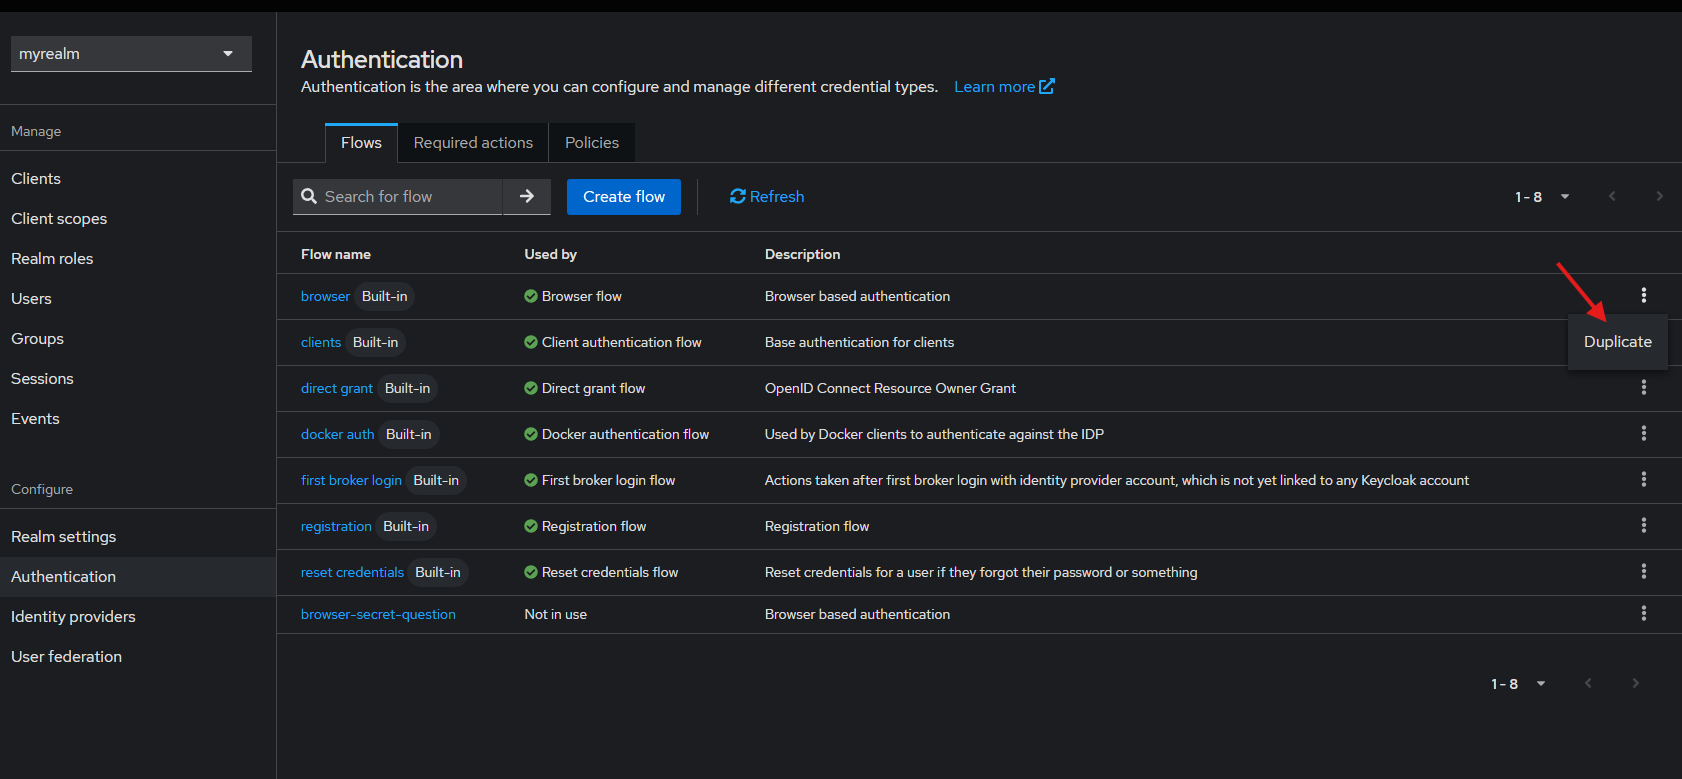The height and width of the screenshot is (779, 1682).
Task: Open Authentication in the sidebar
Action: [x=138, y=577]
